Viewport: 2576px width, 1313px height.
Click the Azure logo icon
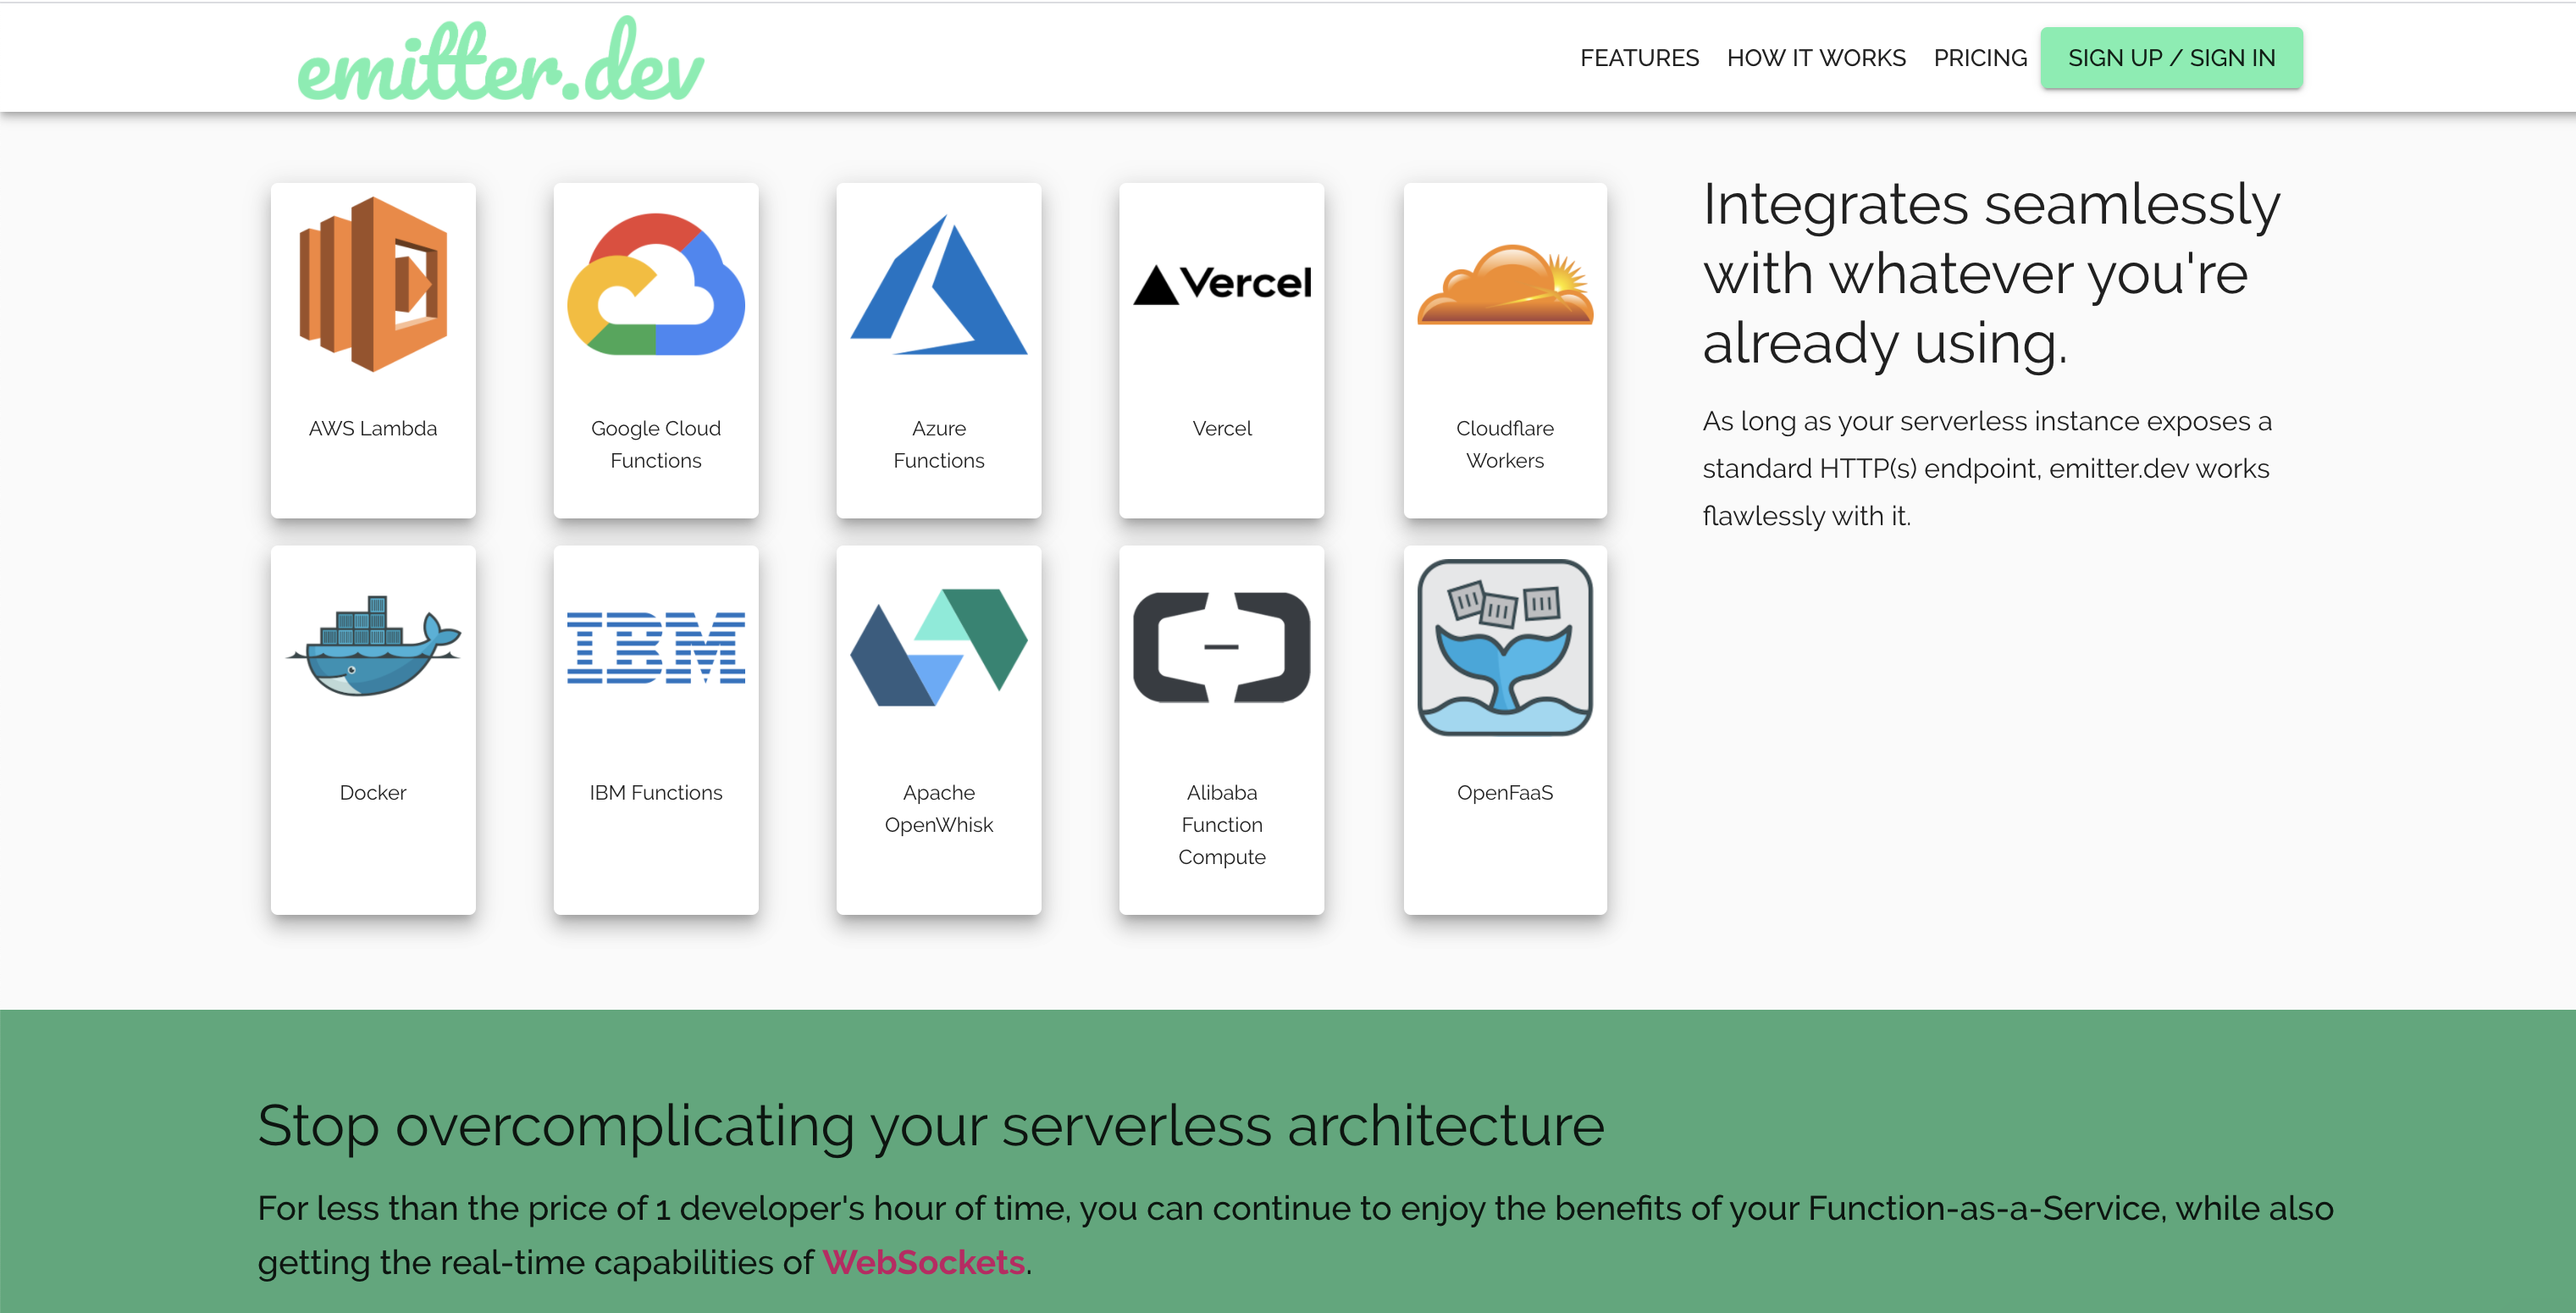click(x=939, y=284)
